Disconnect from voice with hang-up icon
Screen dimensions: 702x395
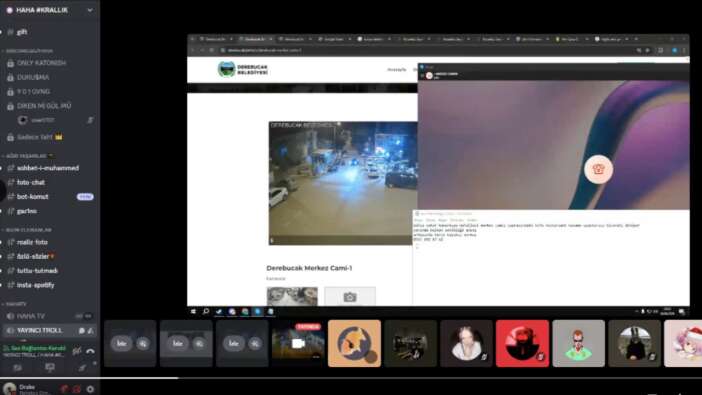click(90, 351)
